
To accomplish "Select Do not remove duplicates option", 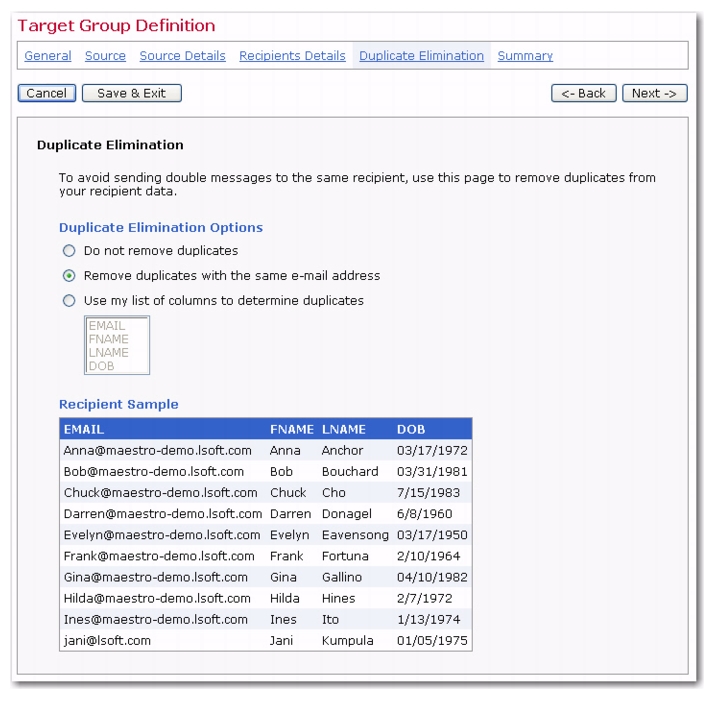I will pos(69,250).
